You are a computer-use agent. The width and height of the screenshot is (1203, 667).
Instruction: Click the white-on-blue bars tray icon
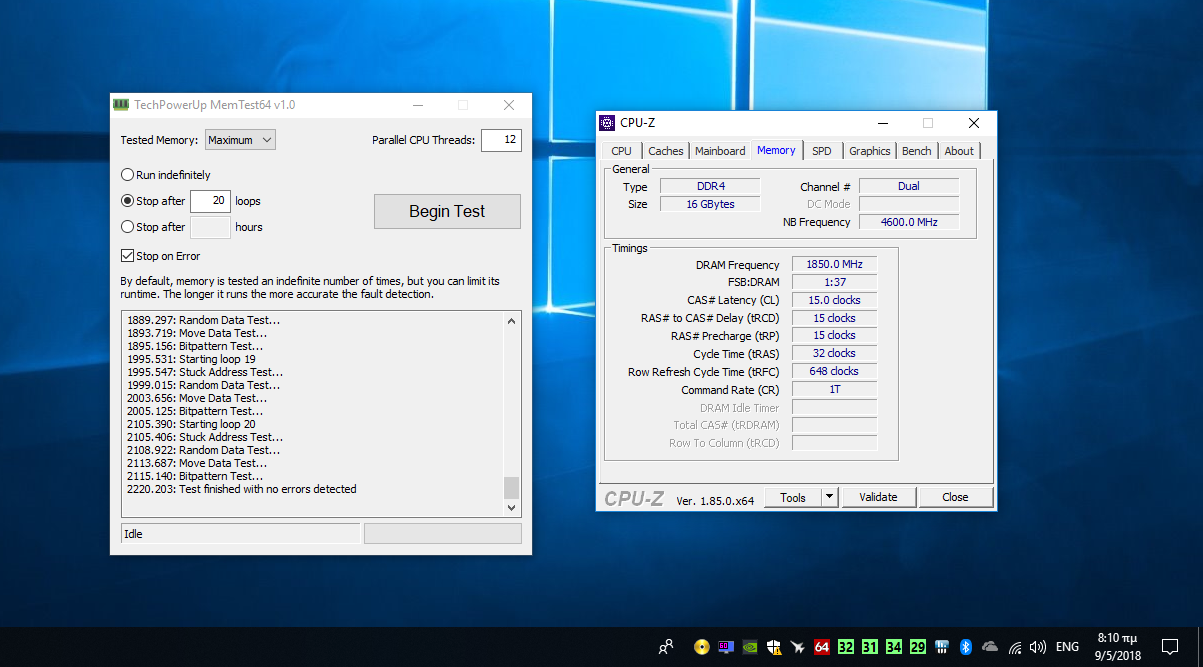coord(942,646)
